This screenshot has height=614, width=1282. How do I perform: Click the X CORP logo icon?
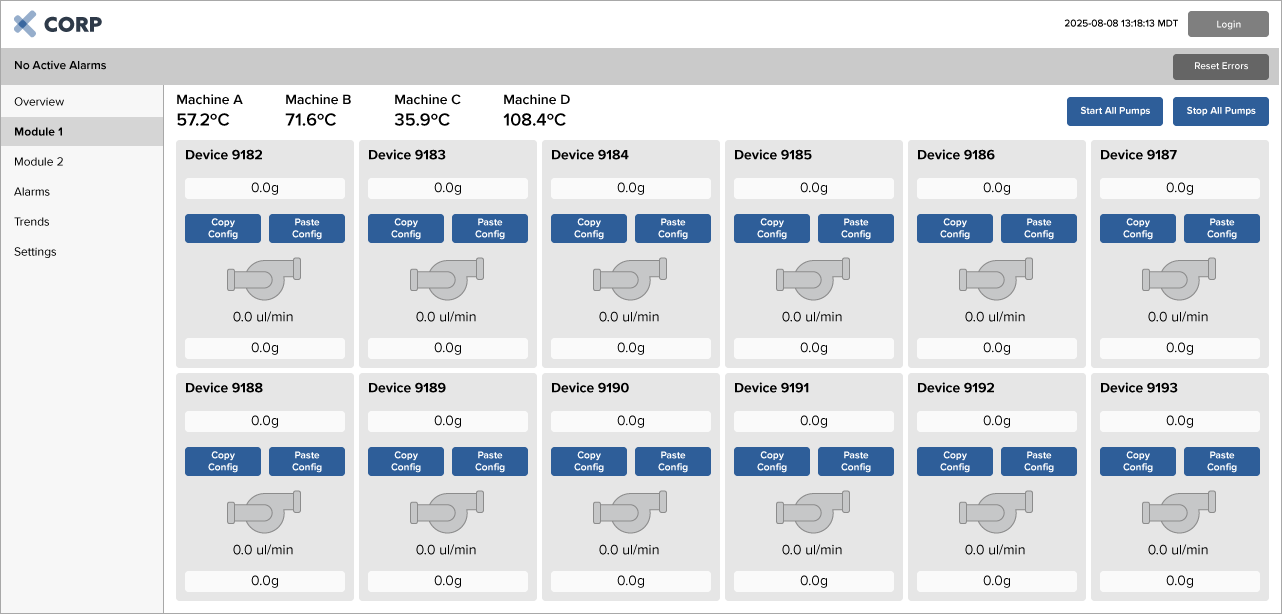coord(26,24)
